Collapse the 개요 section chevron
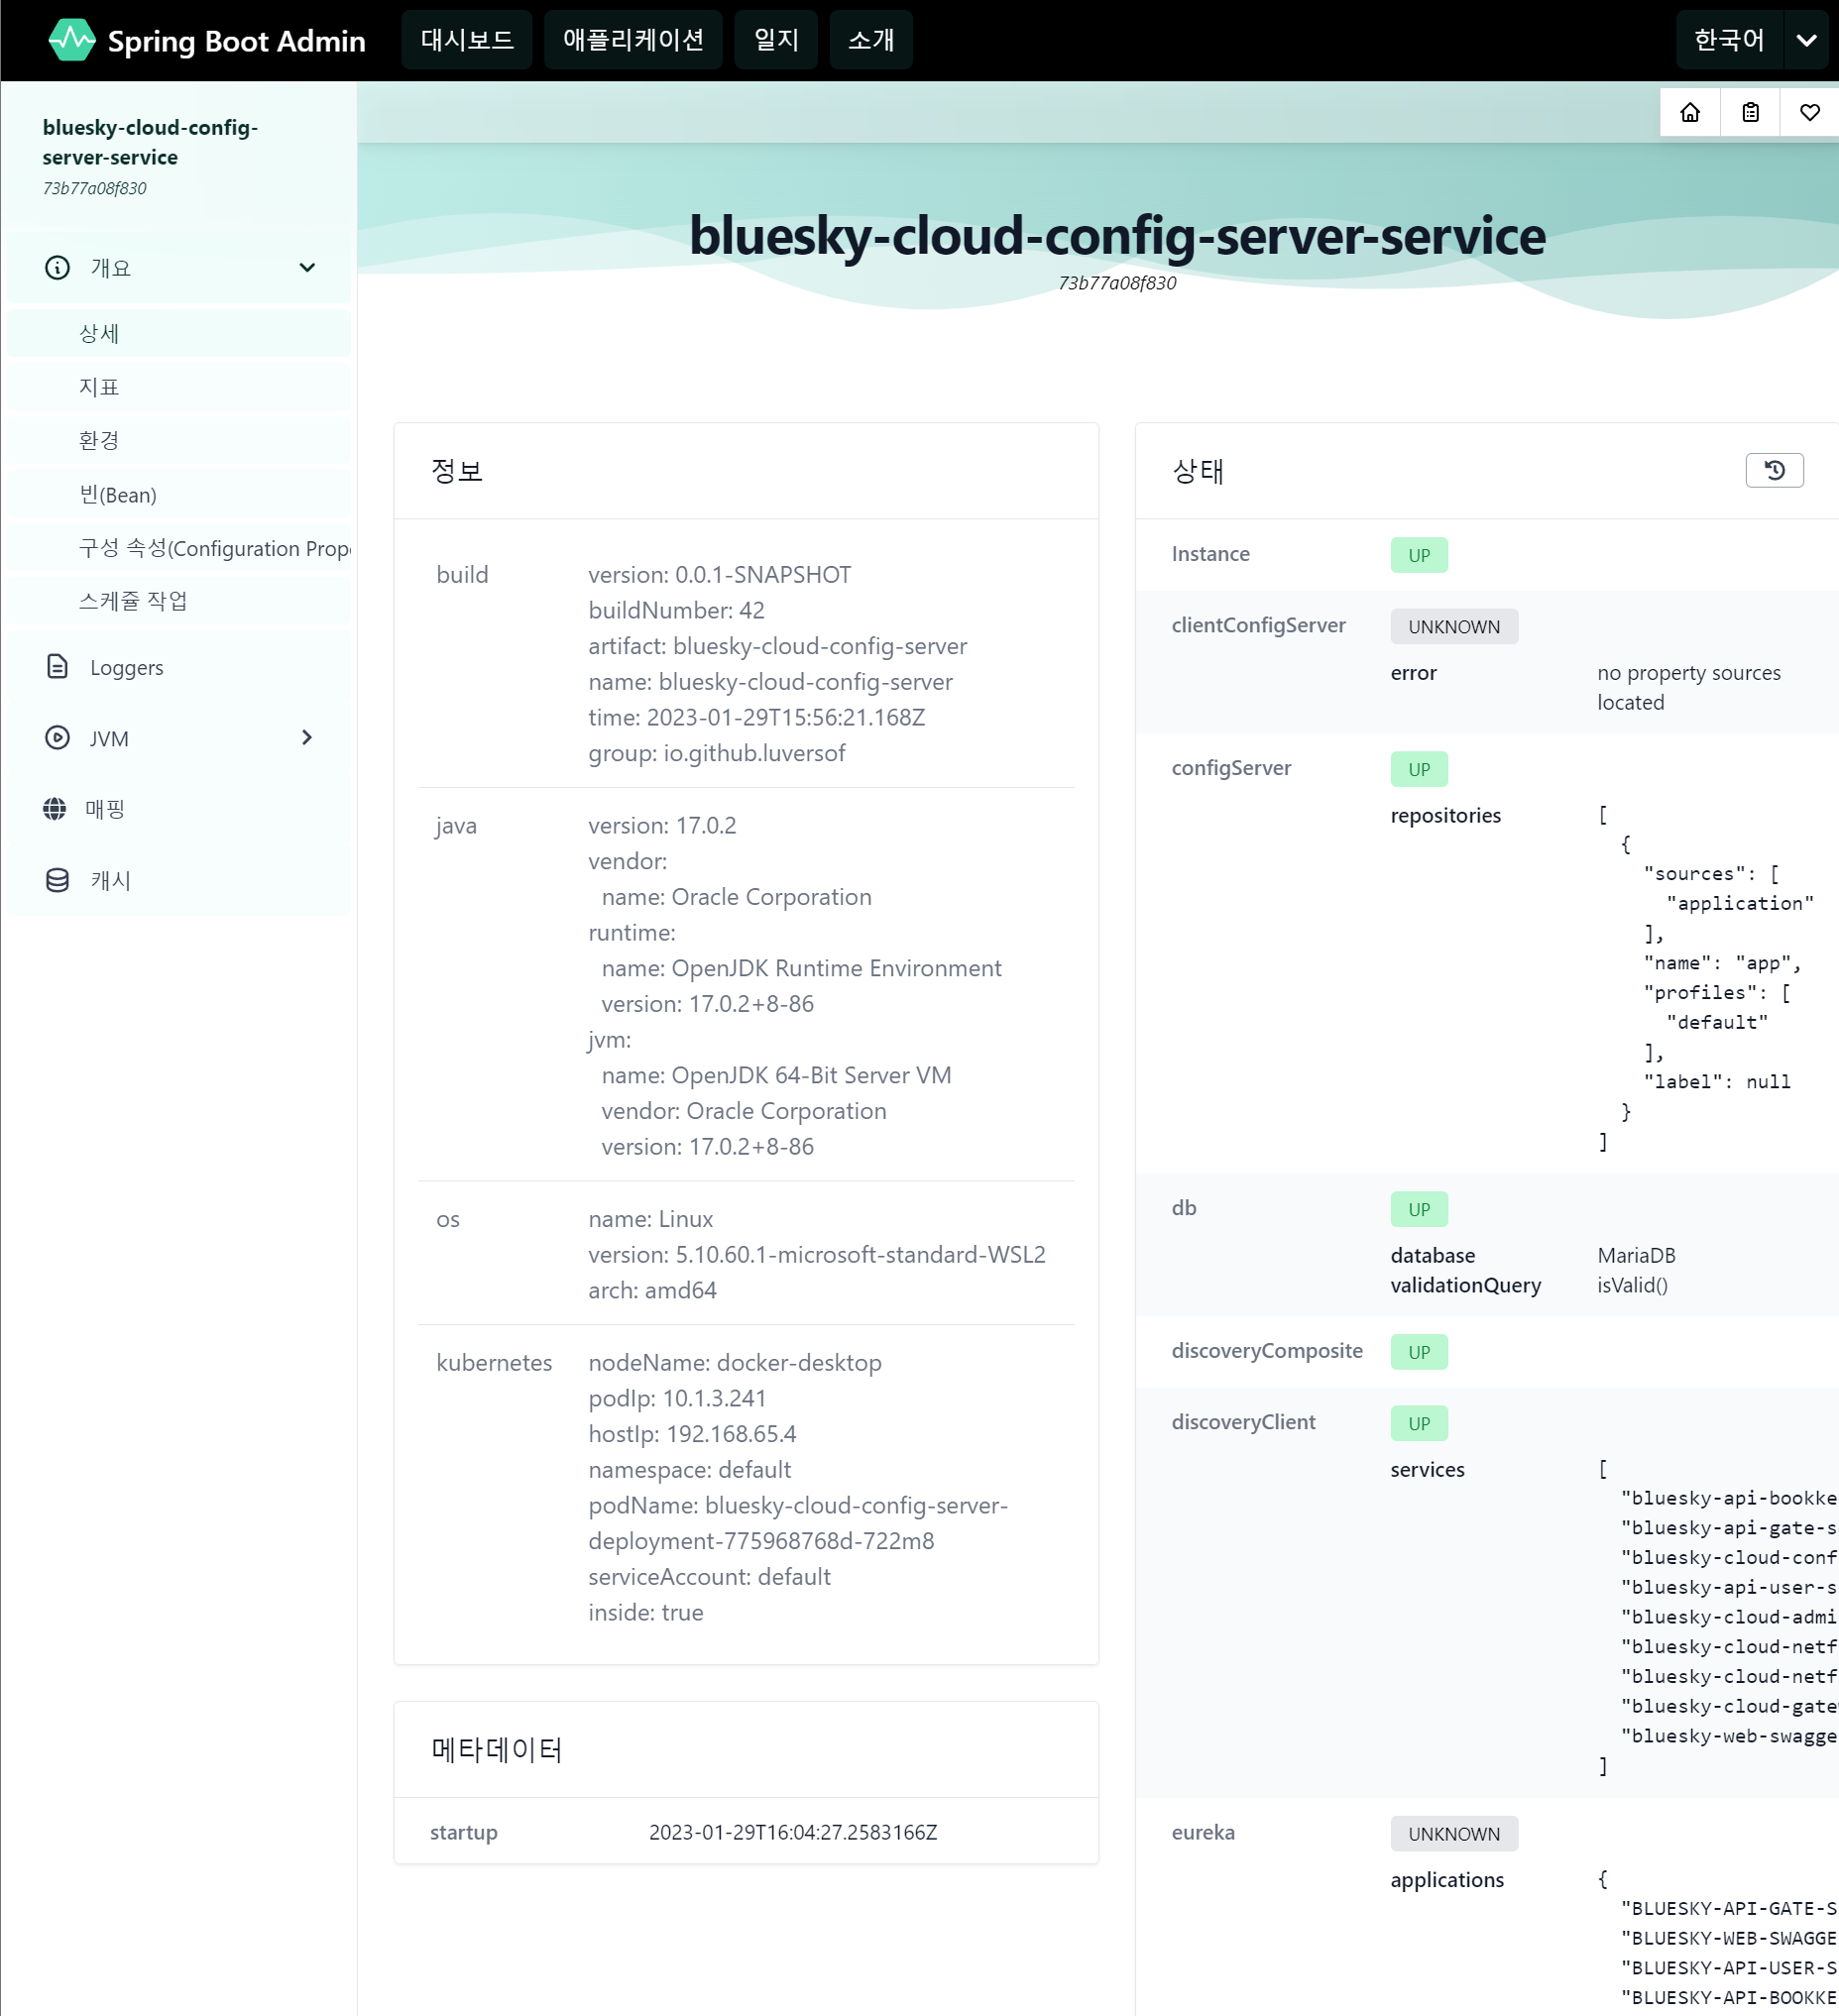The height and width of the screenshot is (2016, 1839). click(x=307, y=267)
